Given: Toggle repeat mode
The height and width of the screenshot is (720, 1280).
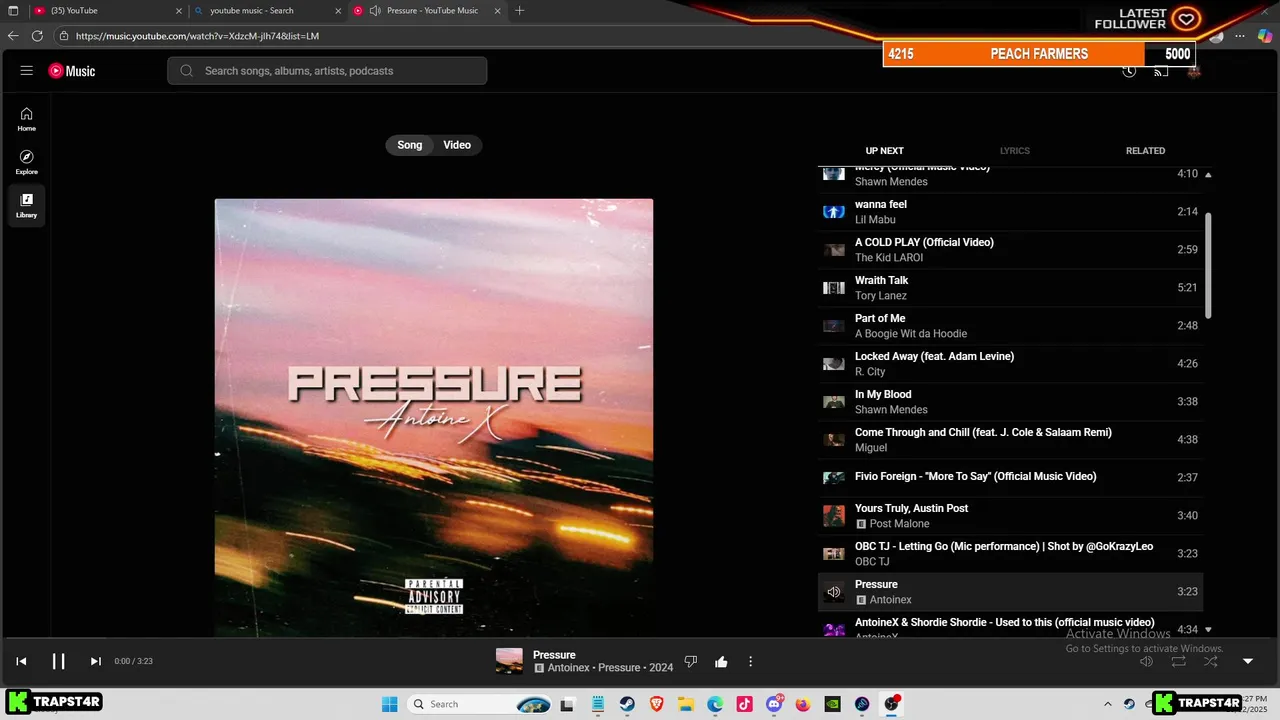Looking at the screenshot, I should 1179,661.
